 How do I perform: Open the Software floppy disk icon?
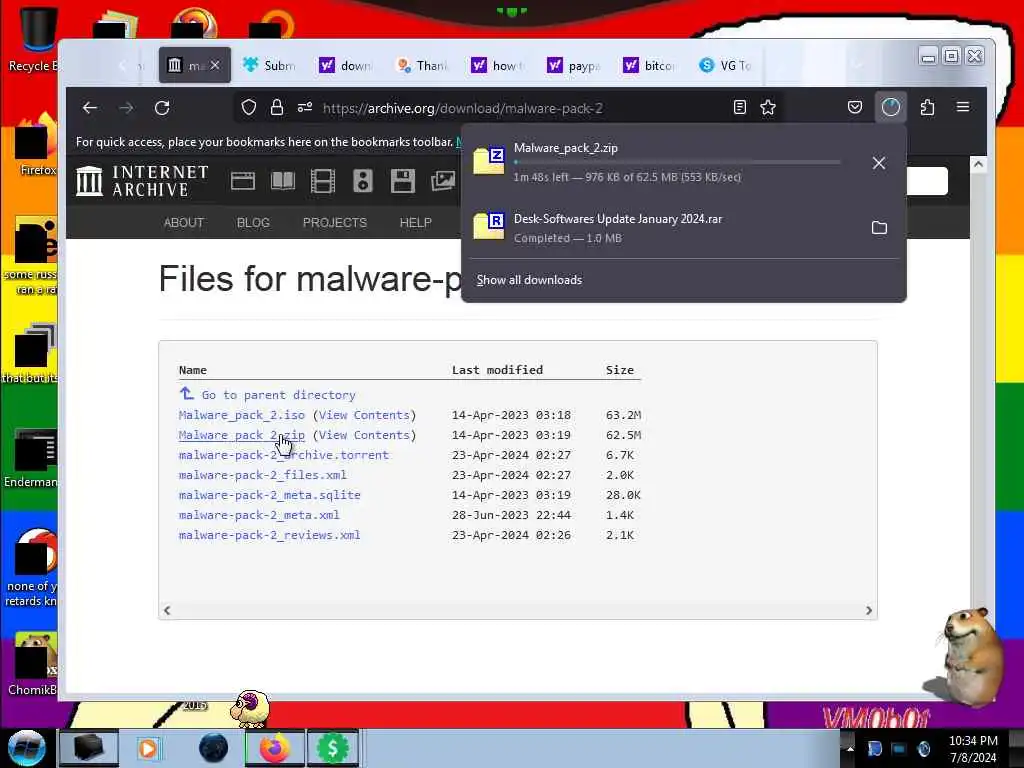coord(403,181)
